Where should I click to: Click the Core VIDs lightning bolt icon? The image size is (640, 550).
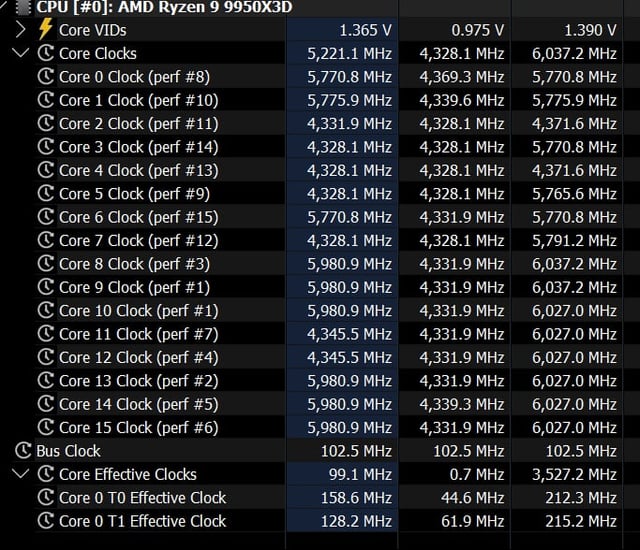[x=45, y=29]
